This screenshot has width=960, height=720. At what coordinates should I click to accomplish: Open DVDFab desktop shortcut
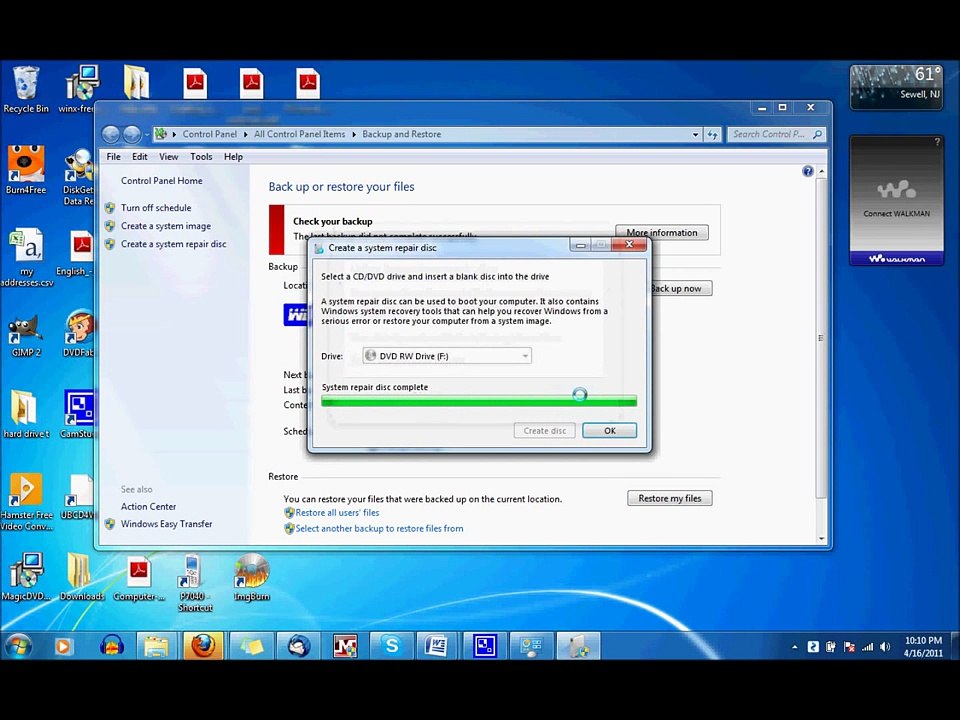(78, 334)
